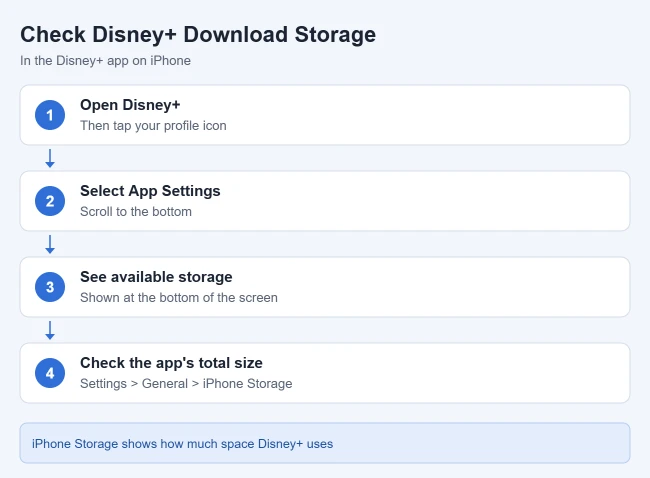Select the 'Select App Settings' step title
This screenshot has width=650, height=478.
[150, 191]
